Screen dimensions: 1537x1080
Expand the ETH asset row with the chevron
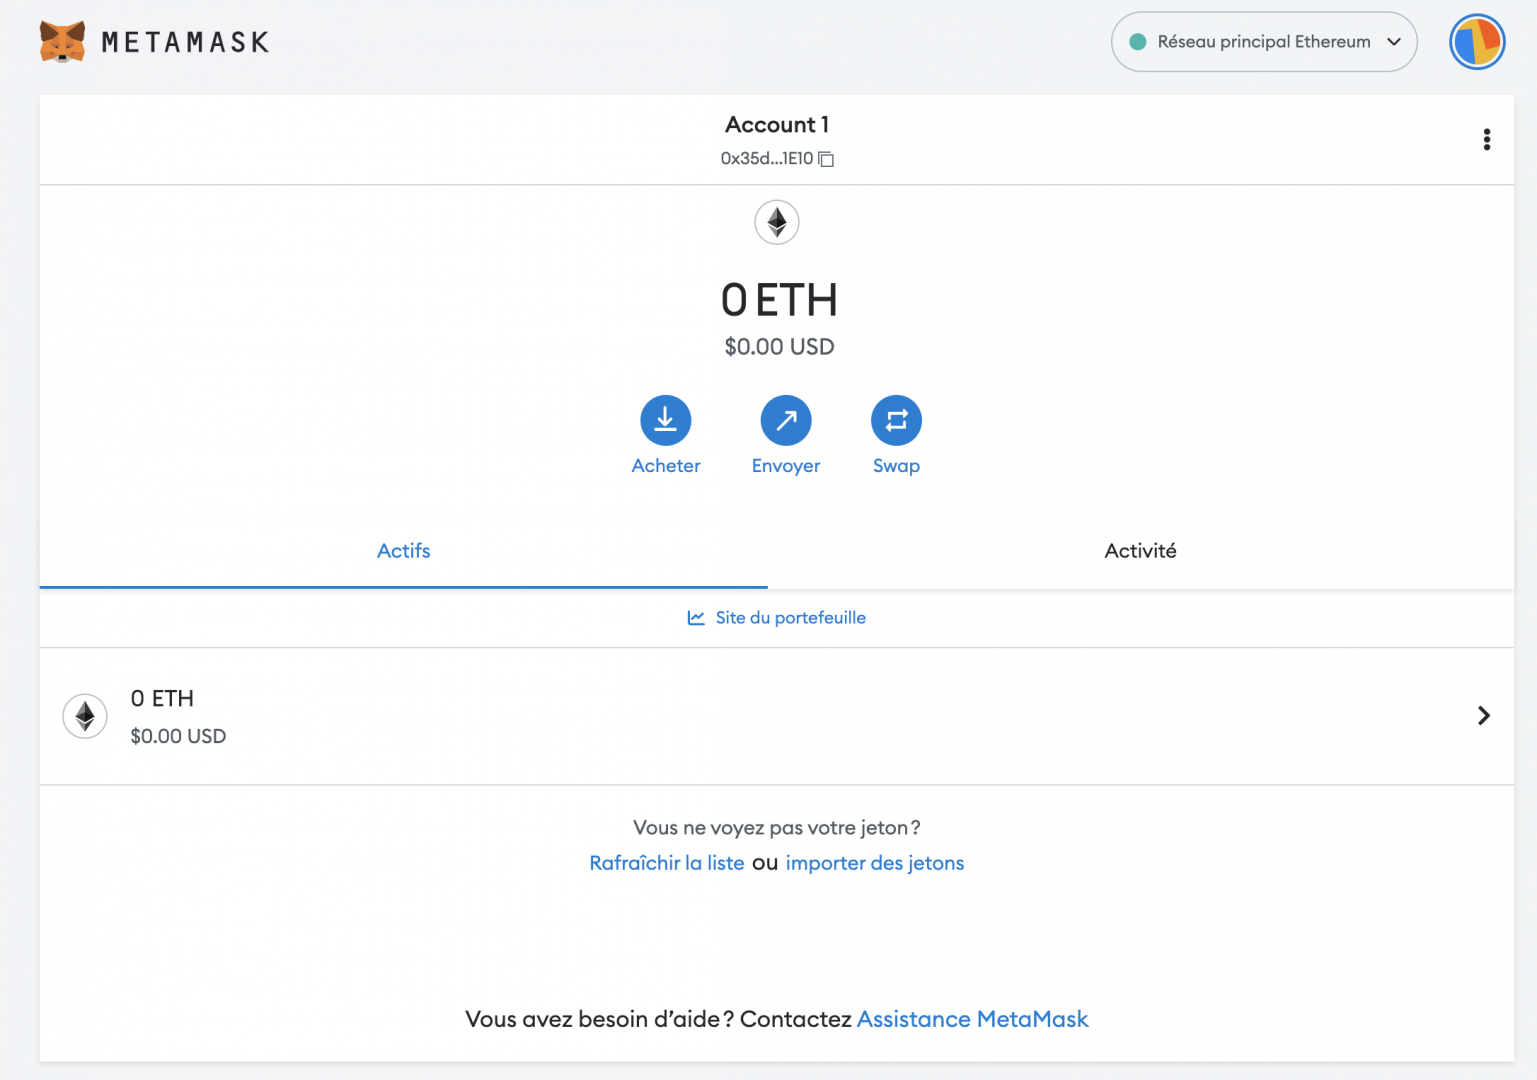pyautogui.click(x=1484, y=716)
